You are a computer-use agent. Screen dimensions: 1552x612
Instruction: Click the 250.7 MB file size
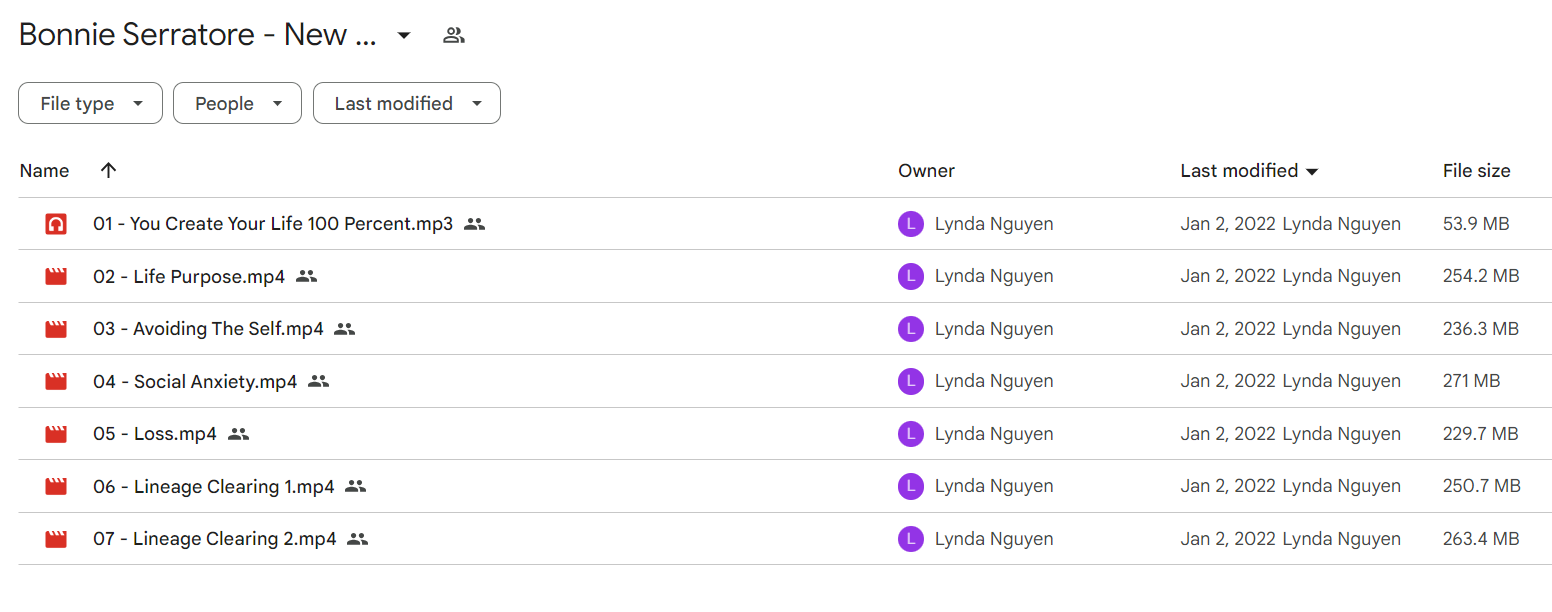pyautogui.click(x=1481, y=487)
